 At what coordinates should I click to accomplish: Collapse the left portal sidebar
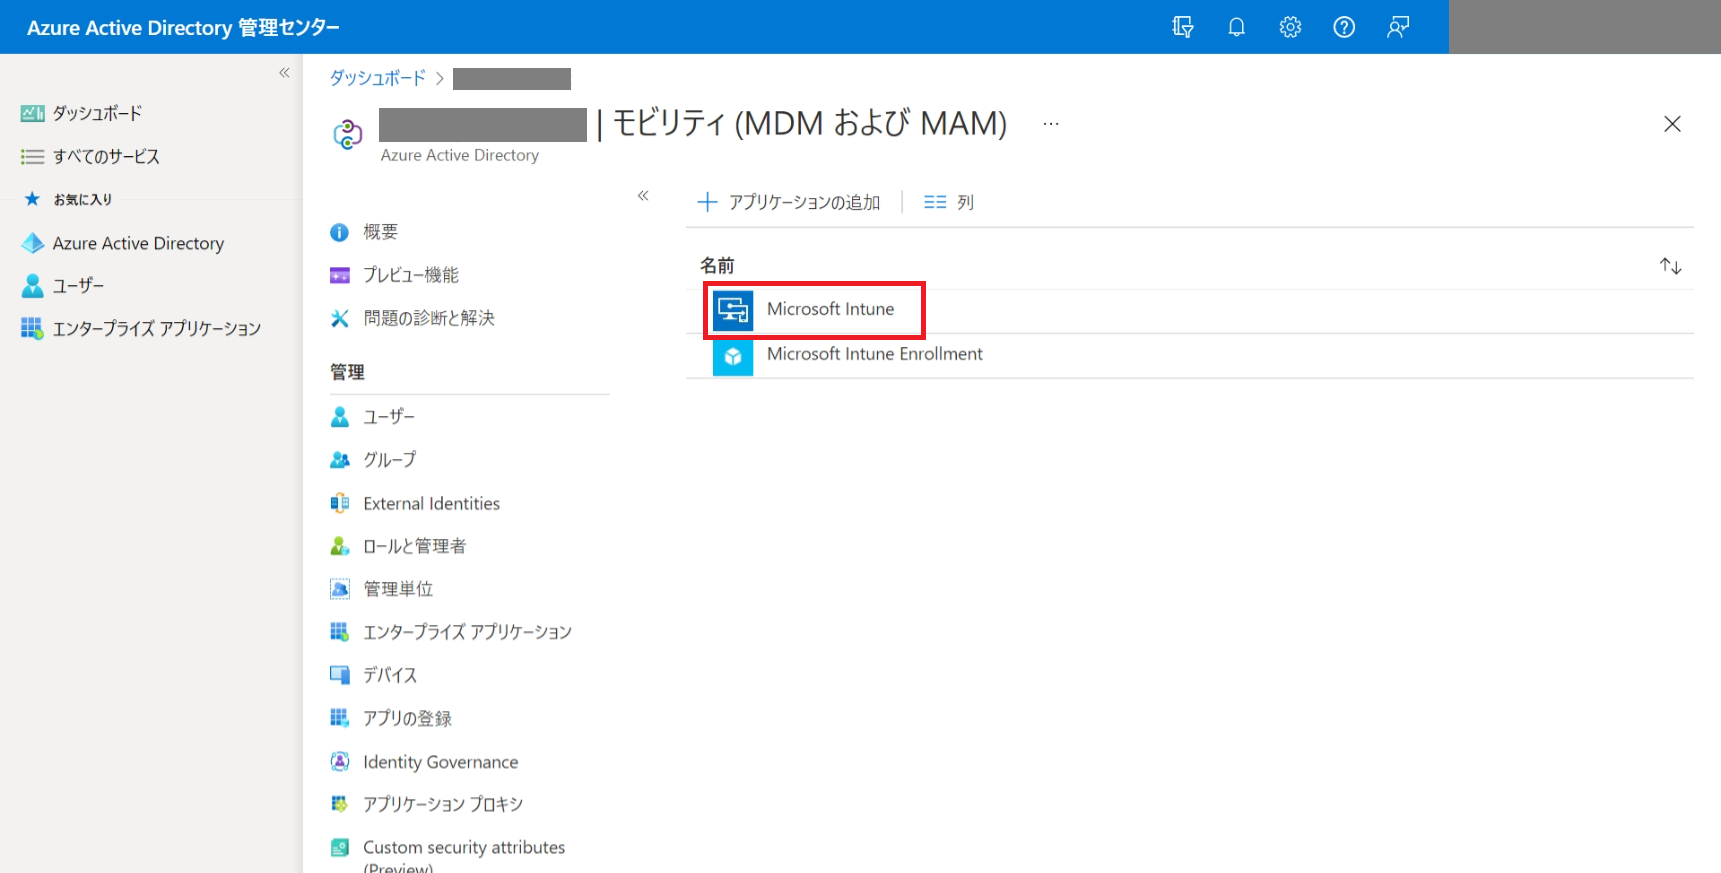pos(284,72)
